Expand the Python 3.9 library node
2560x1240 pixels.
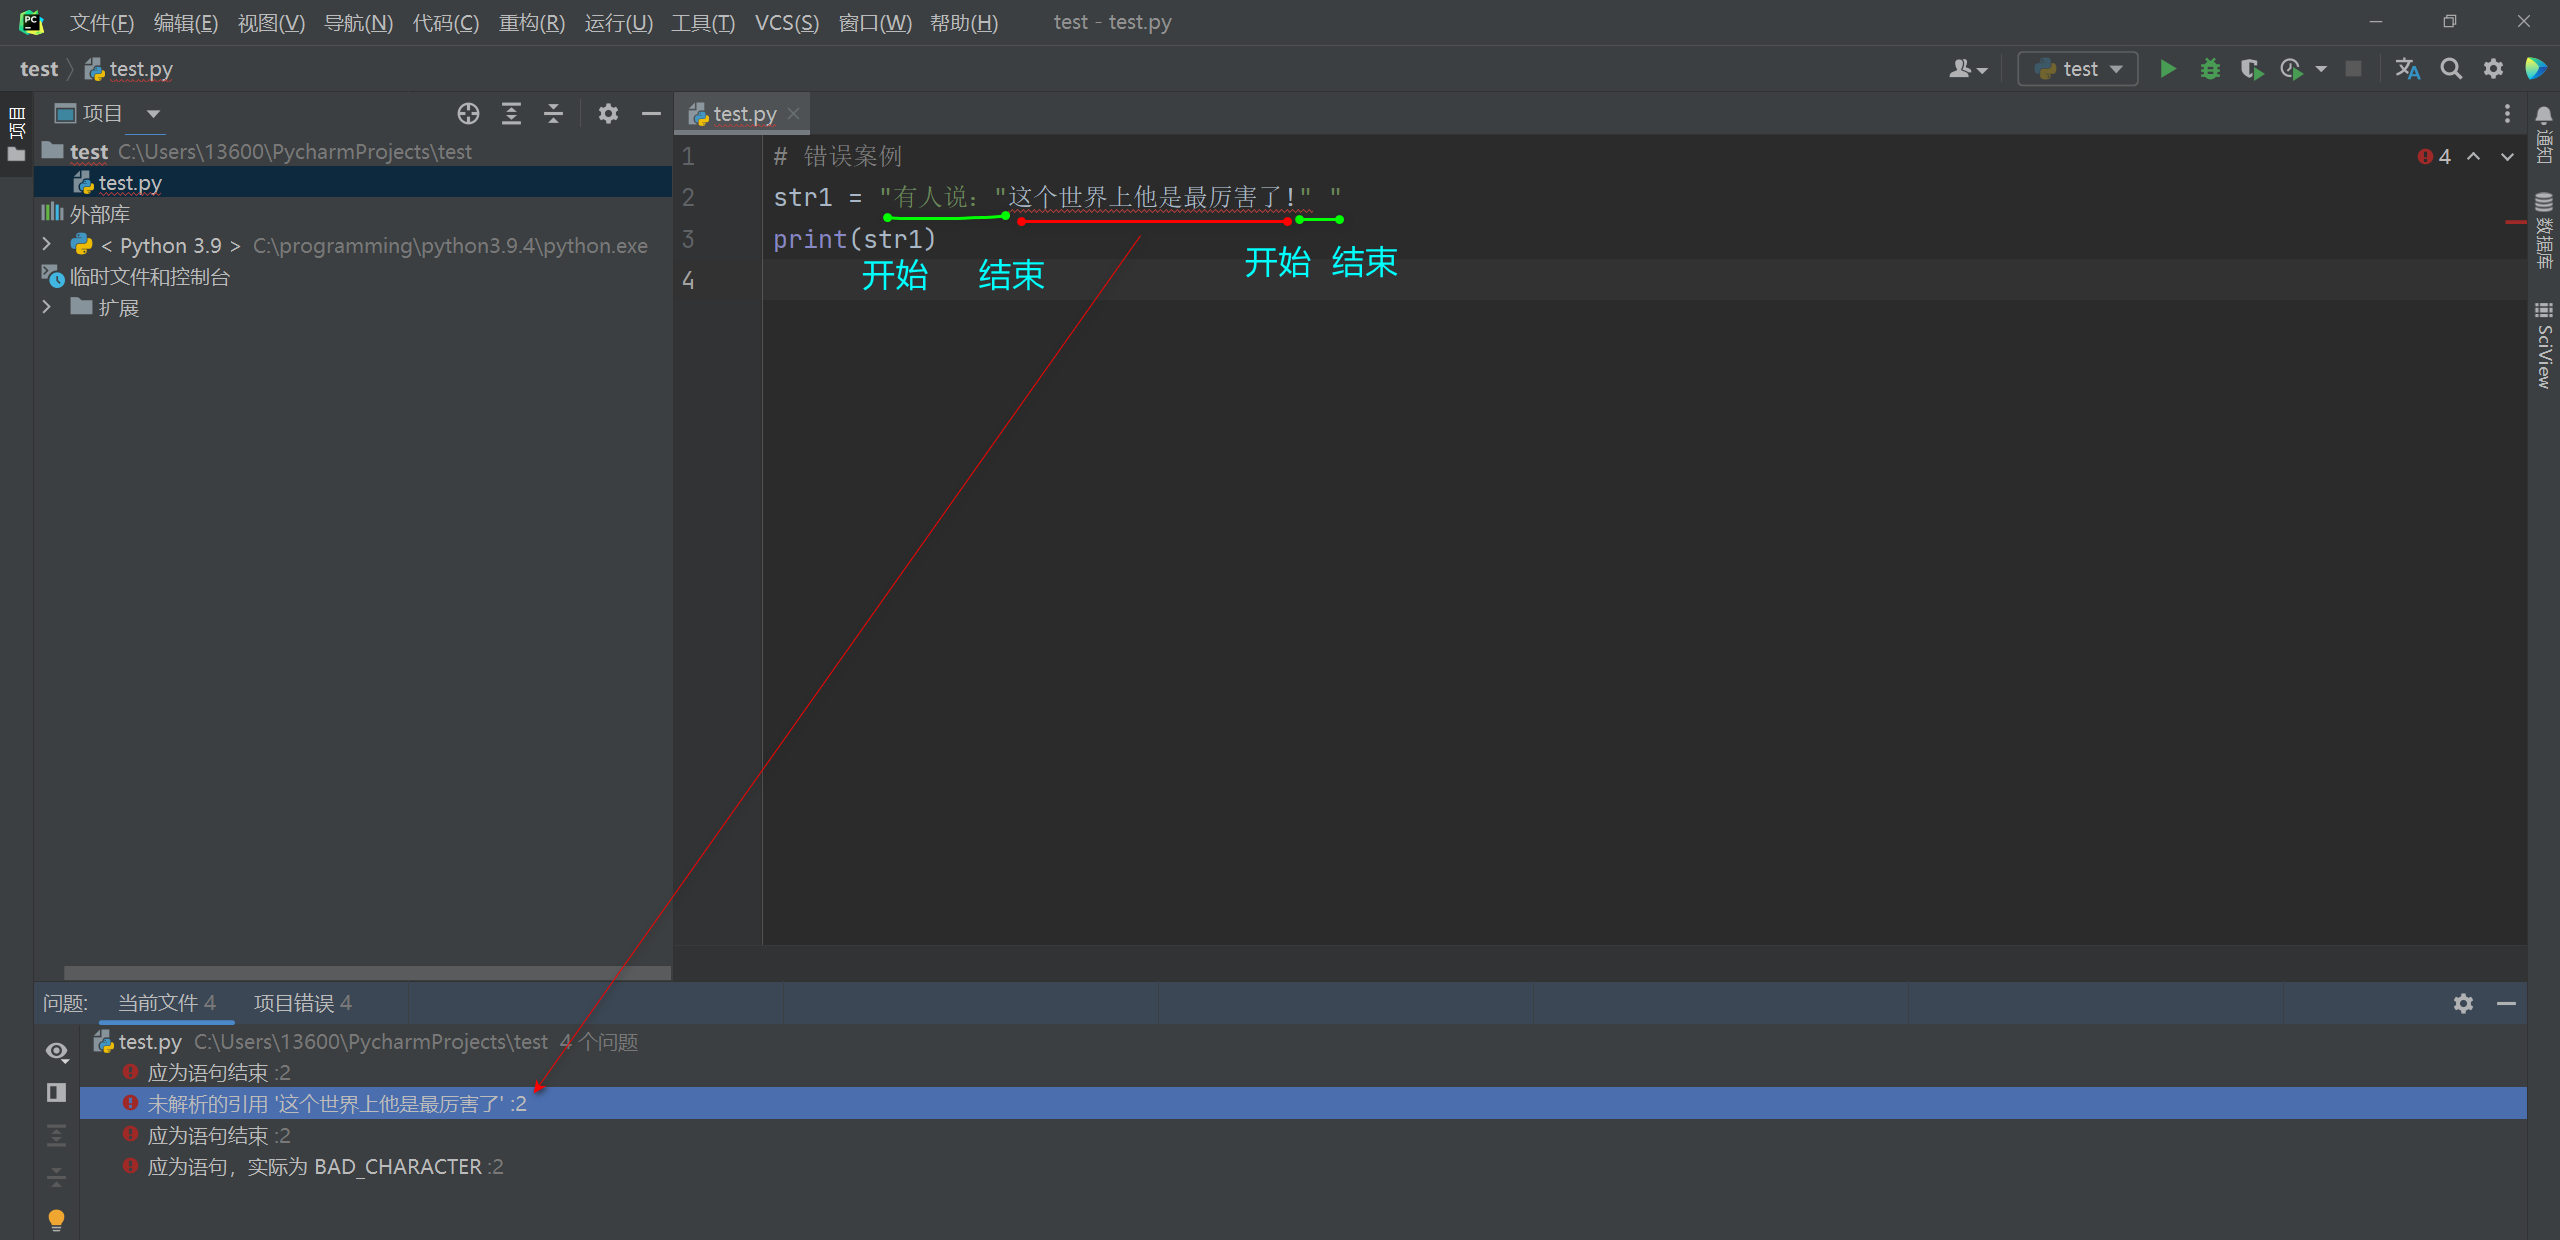click(46, 245)
